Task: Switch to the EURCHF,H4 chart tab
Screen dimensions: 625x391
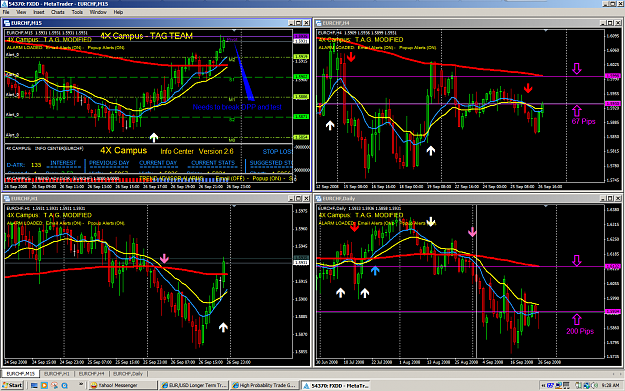Action: [91, 373]
